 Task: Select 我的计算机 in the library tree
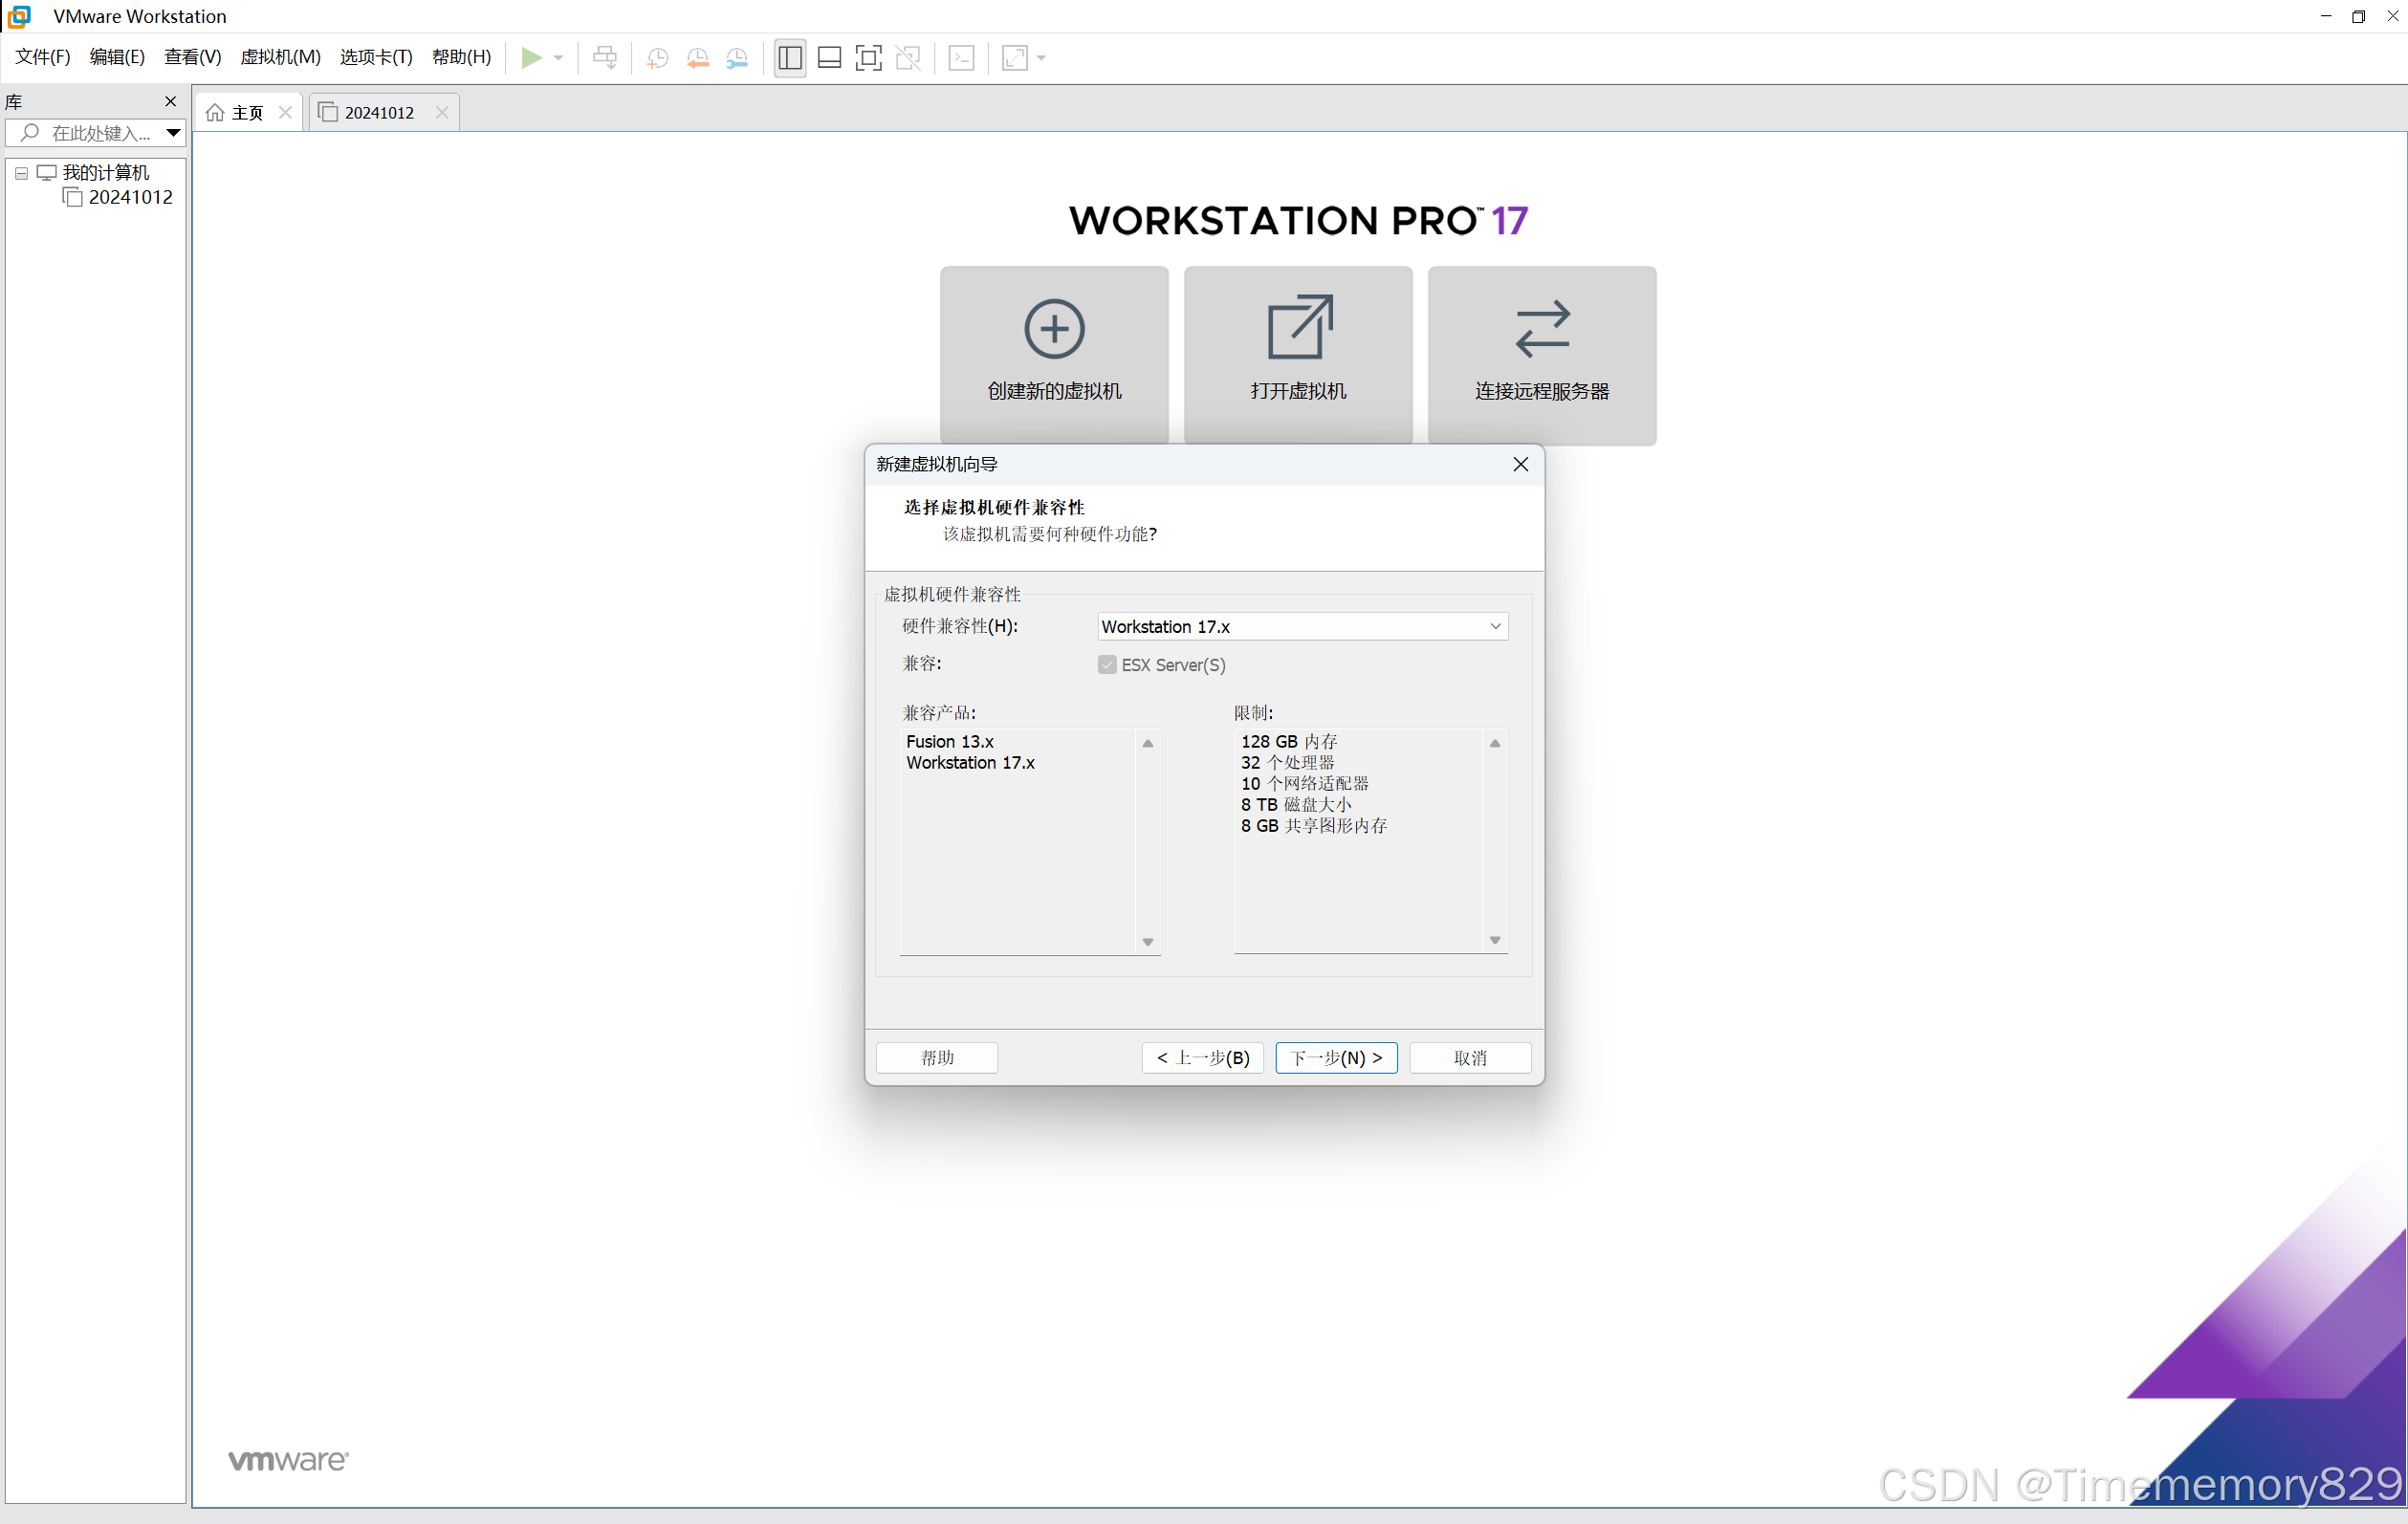(x=105, y=173)
